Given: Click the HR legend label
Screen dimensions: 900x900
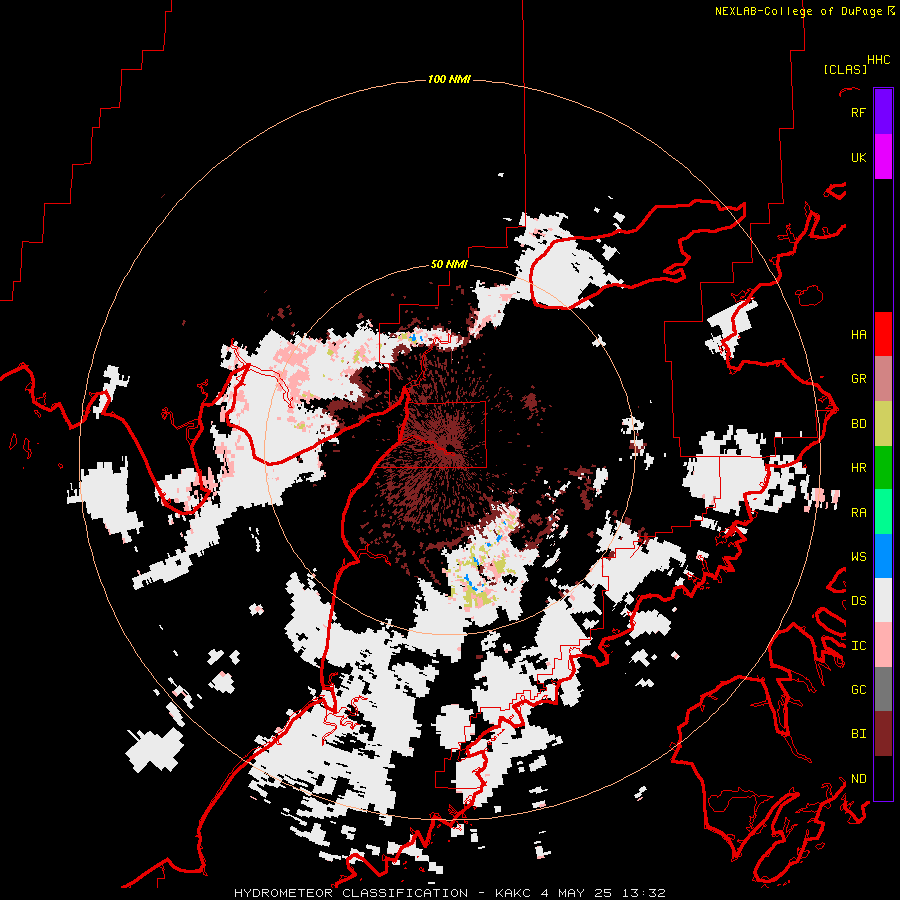Looking at the screenshot, I should (858, 468).
